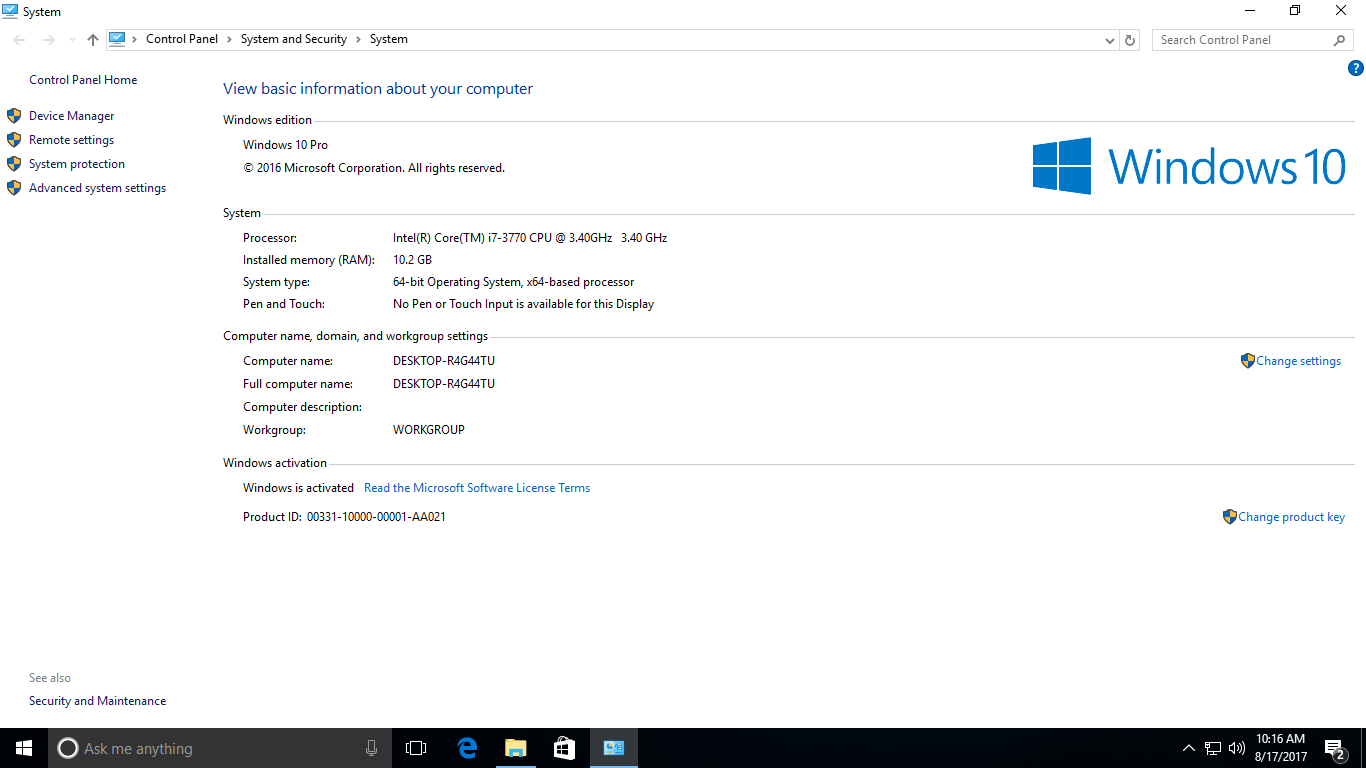Click Cortana Ask me anything search box
This screenshot has width=1366, height=768.
coord(219,748)
